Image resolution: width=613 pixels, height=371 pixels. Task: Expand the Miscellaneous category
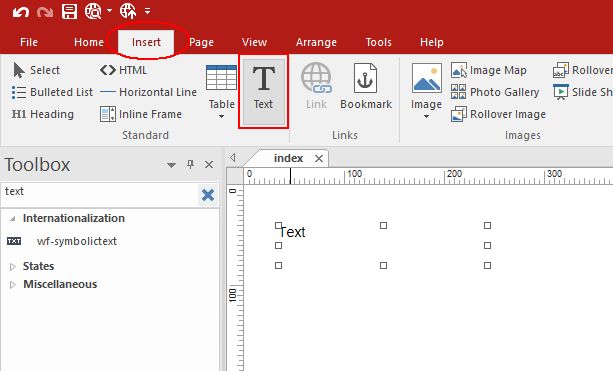pyautogui.click(x=13, y=285)
